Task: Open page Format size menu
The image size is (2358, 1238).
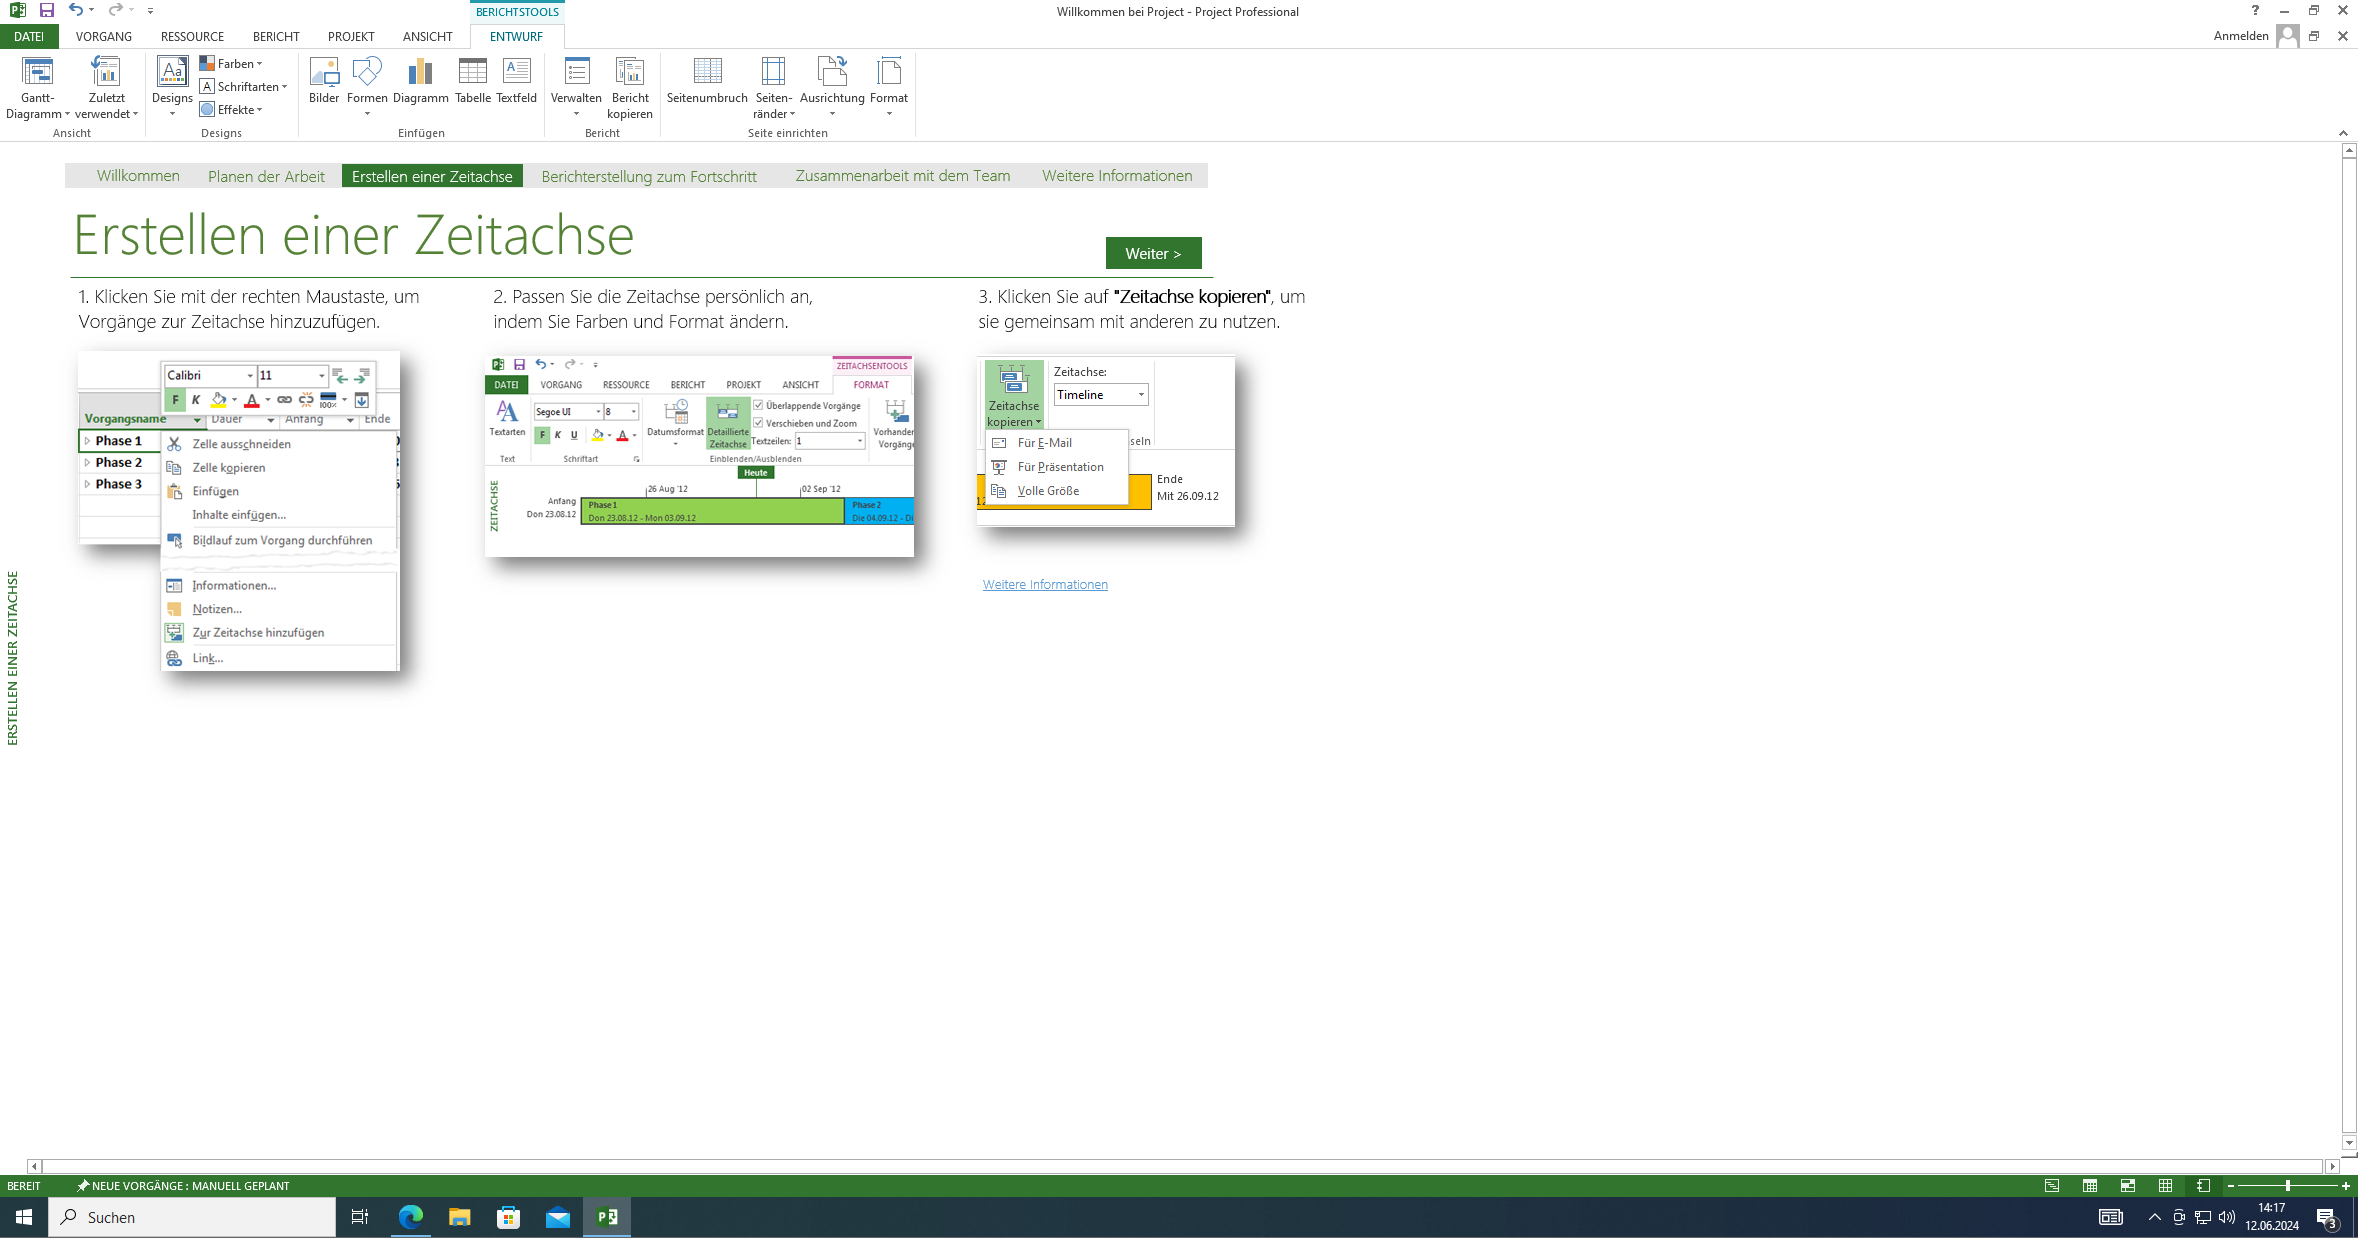Action: (x=888, y=88)
